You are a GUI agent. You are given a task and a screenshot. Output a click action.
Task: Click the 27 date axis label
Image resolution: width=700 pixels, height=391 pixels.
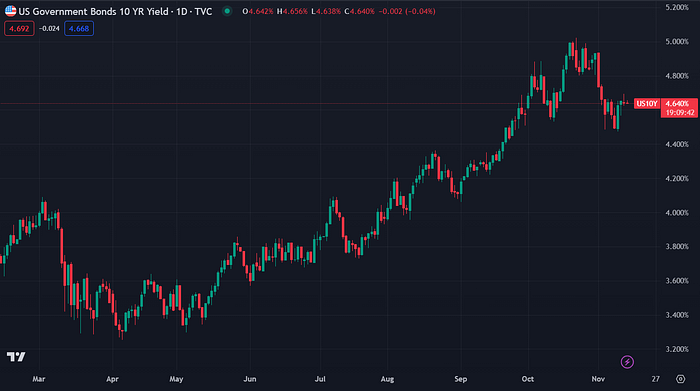point(655,379)
